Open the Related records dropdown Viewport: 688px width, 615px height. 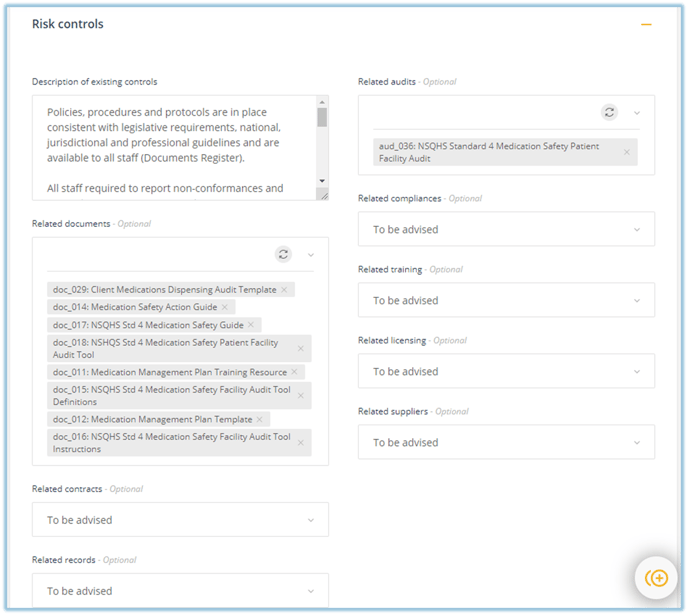click(180, 590)
